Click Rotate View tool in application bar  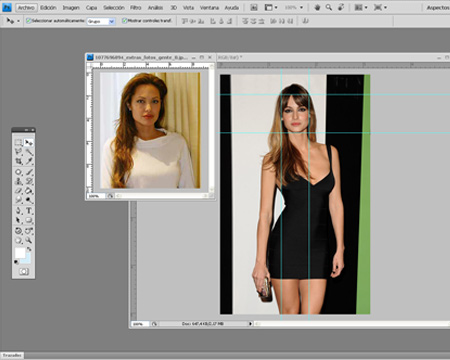[341, 7]
